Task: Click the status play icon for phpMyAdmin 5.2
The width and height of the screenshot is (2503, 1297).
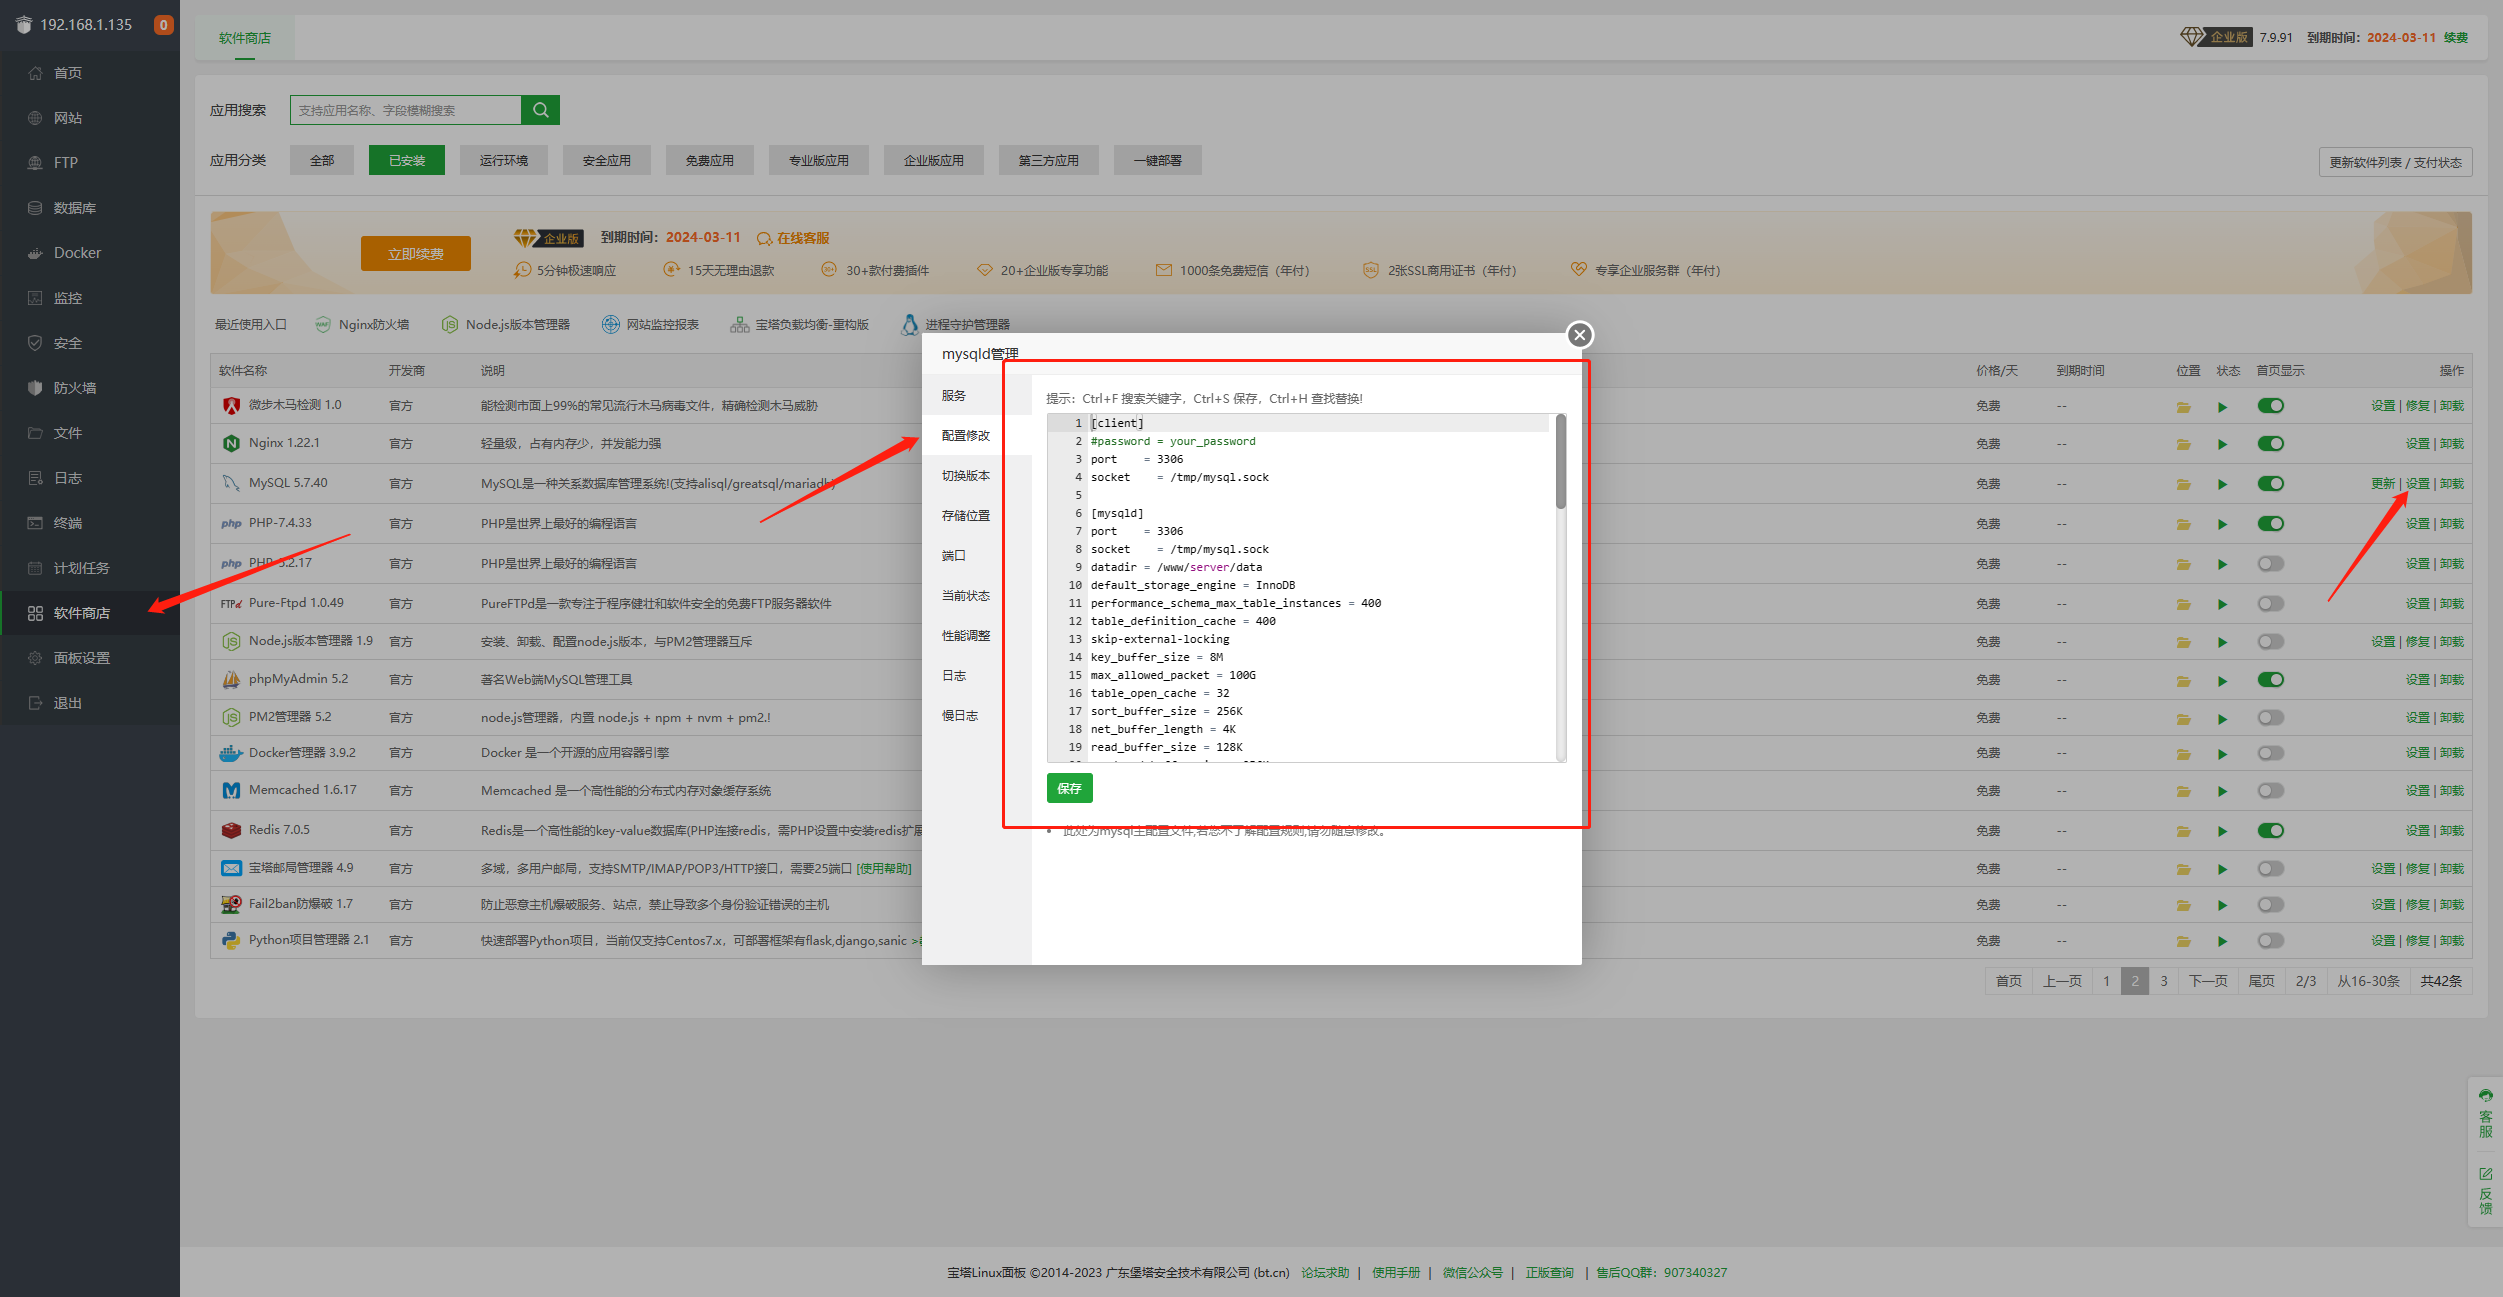Action: [x=2222, y=680]
